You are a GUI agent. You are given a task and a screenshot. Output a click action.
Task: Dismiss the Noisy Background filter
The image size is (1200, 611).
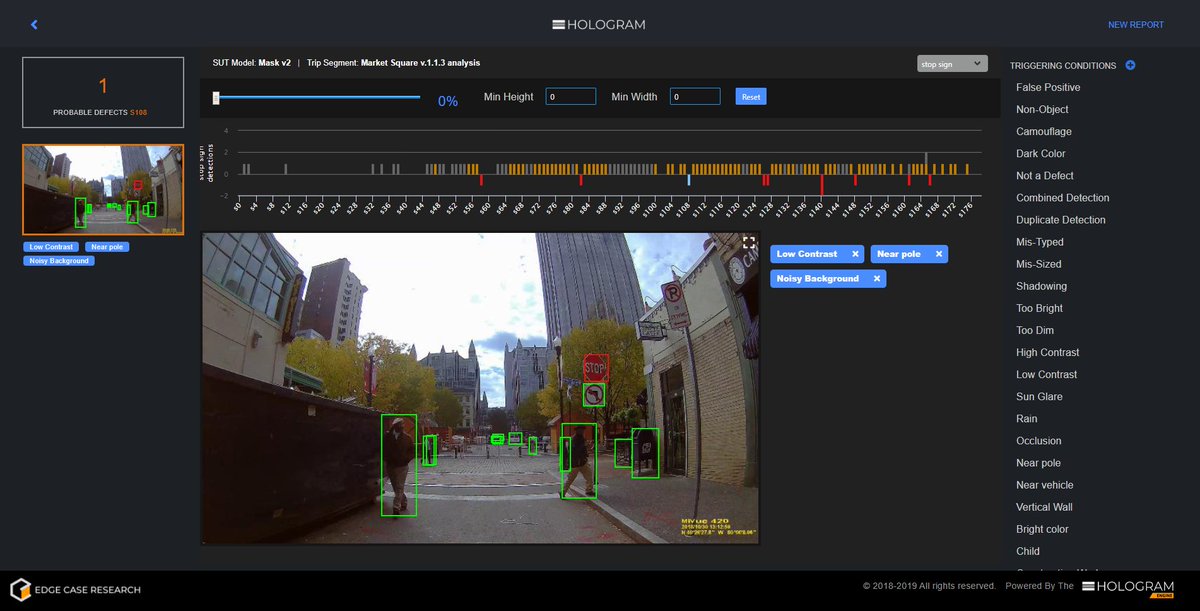pyautogui.click(x=877, y=278)
